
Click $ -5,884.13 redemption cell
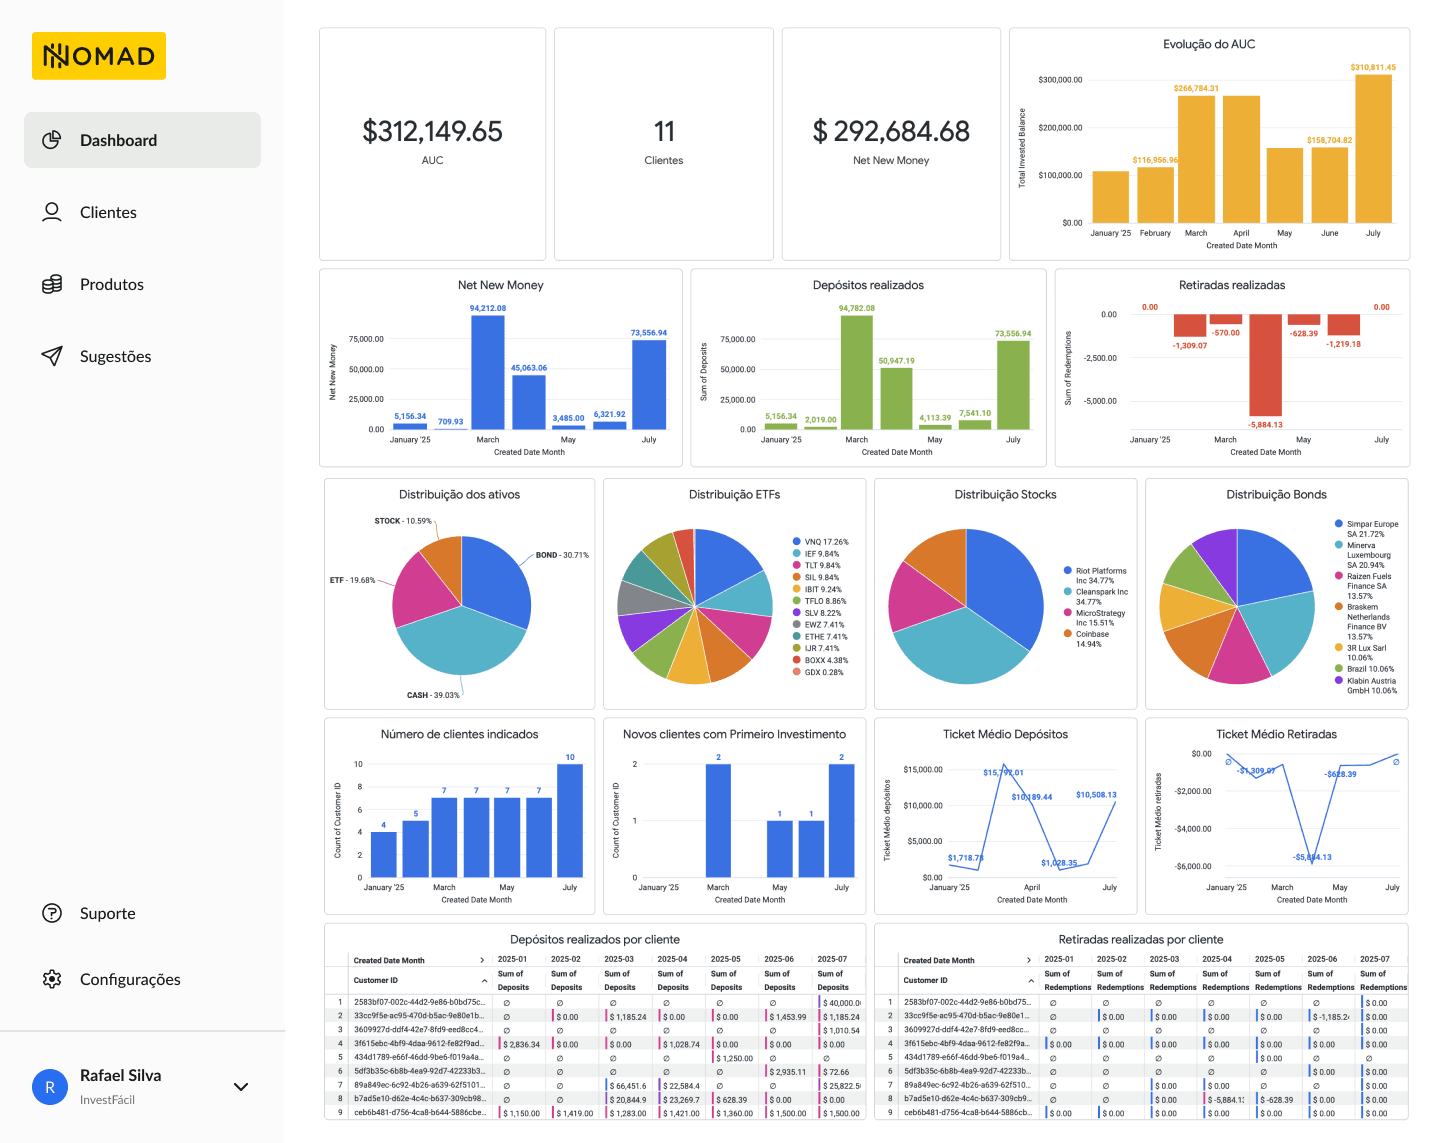(1225, 1100)
